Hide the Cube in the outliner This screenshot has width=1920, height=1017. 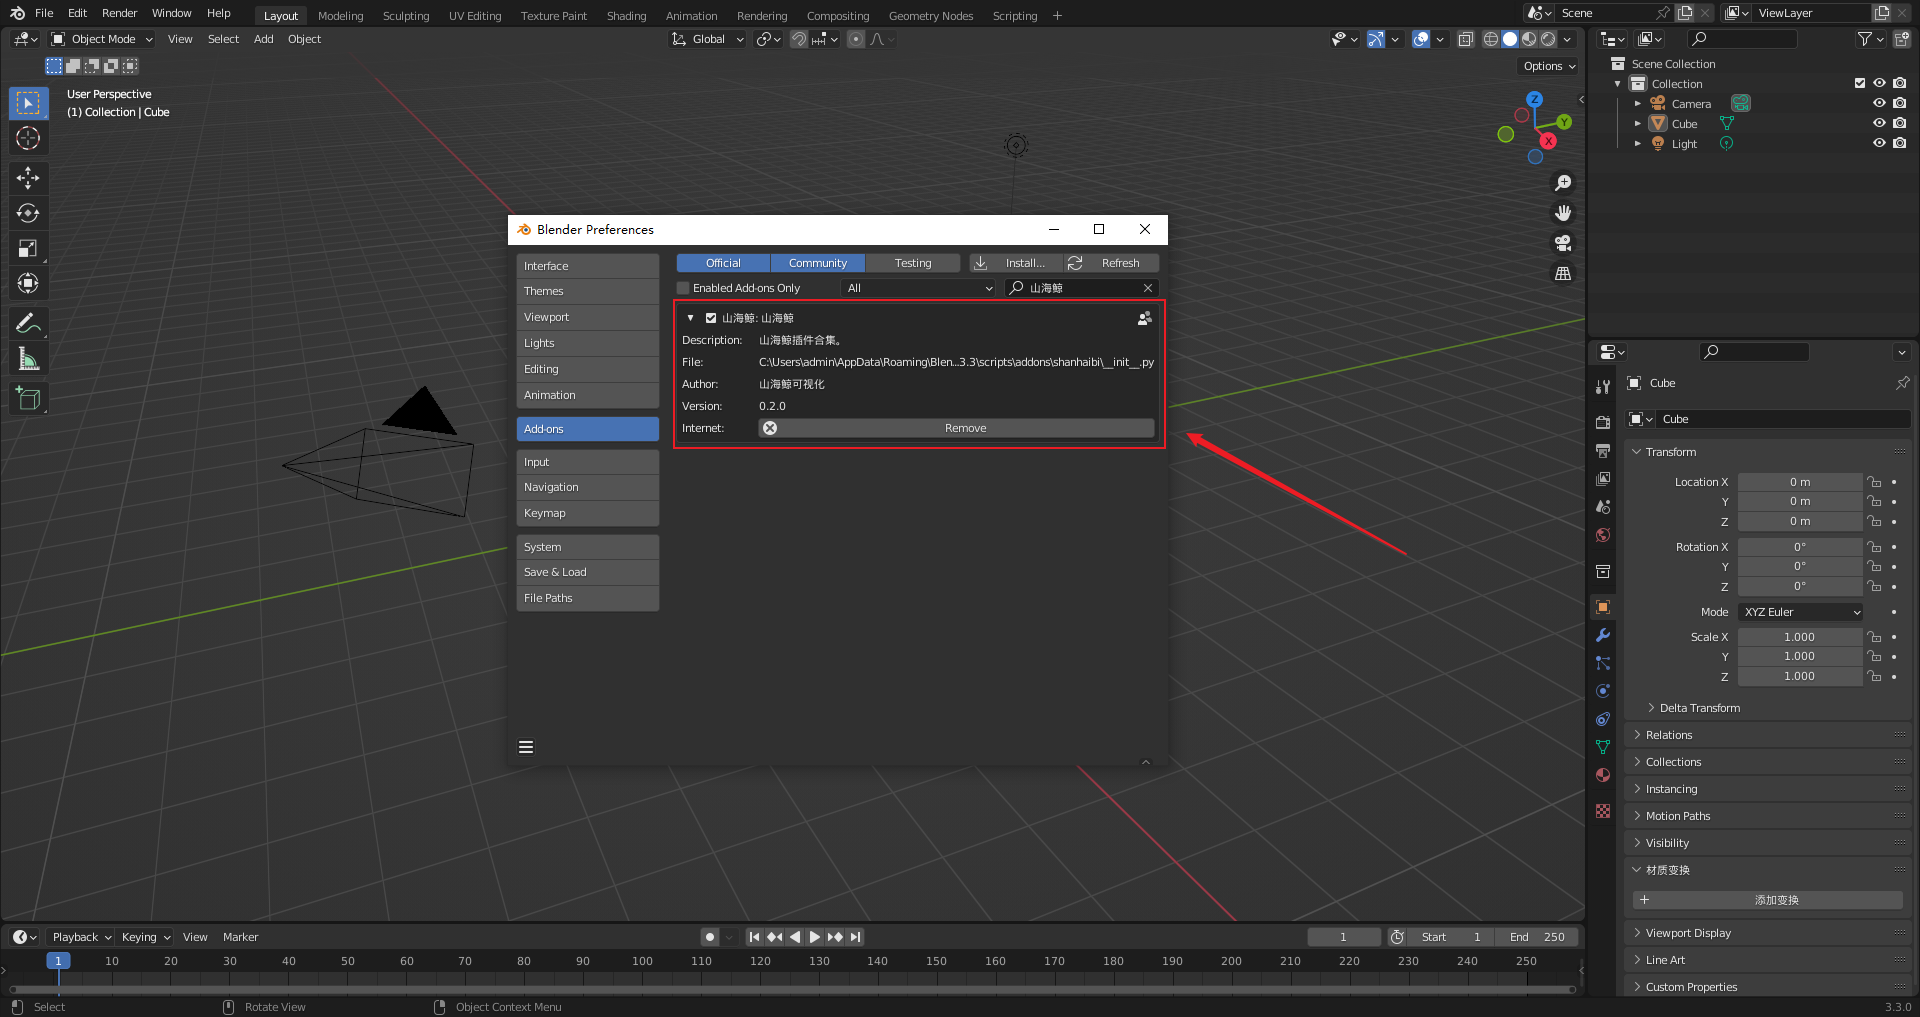pyautogui.click(x=1879, y=123)
